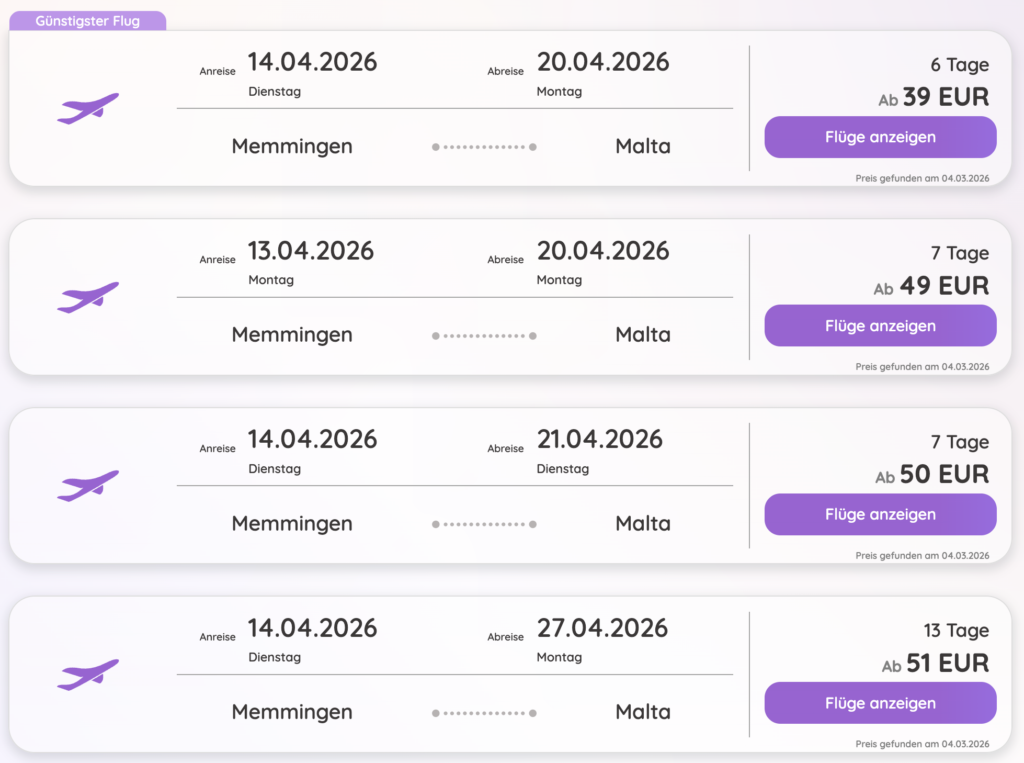
Task: Click the Günstigster Flug badge
Action: [87, 21]
